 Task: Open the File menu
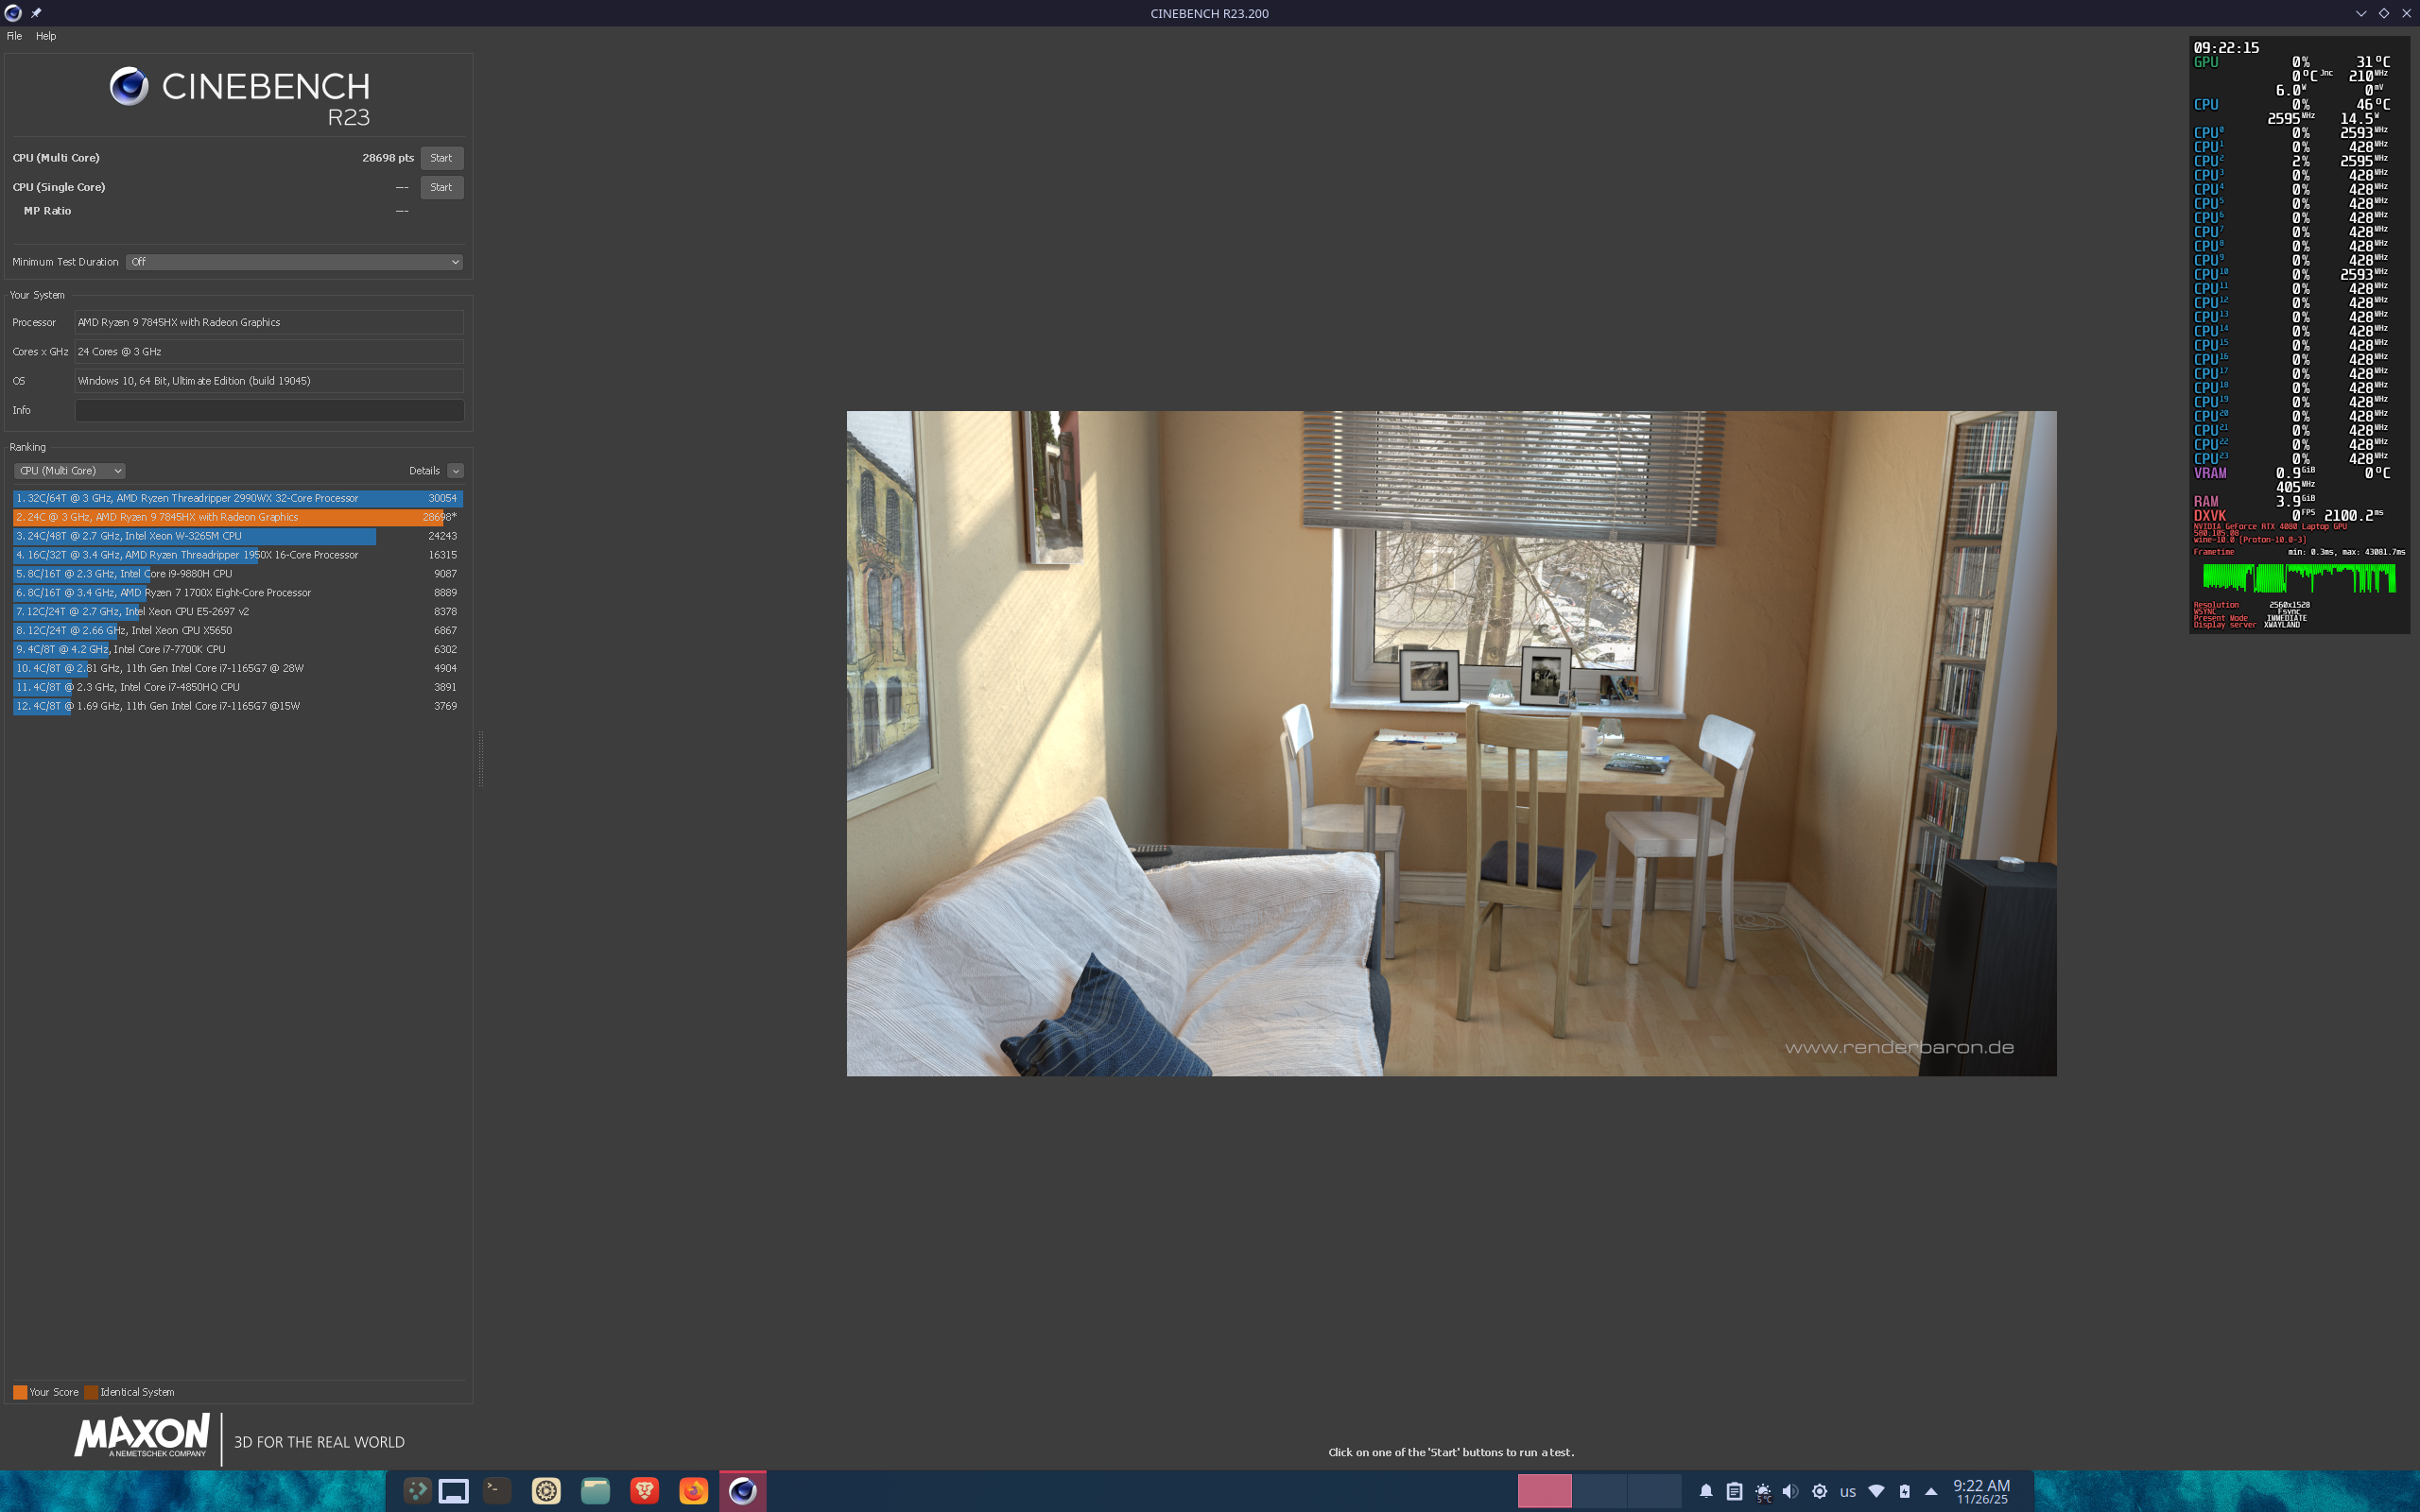coord(14,36)
